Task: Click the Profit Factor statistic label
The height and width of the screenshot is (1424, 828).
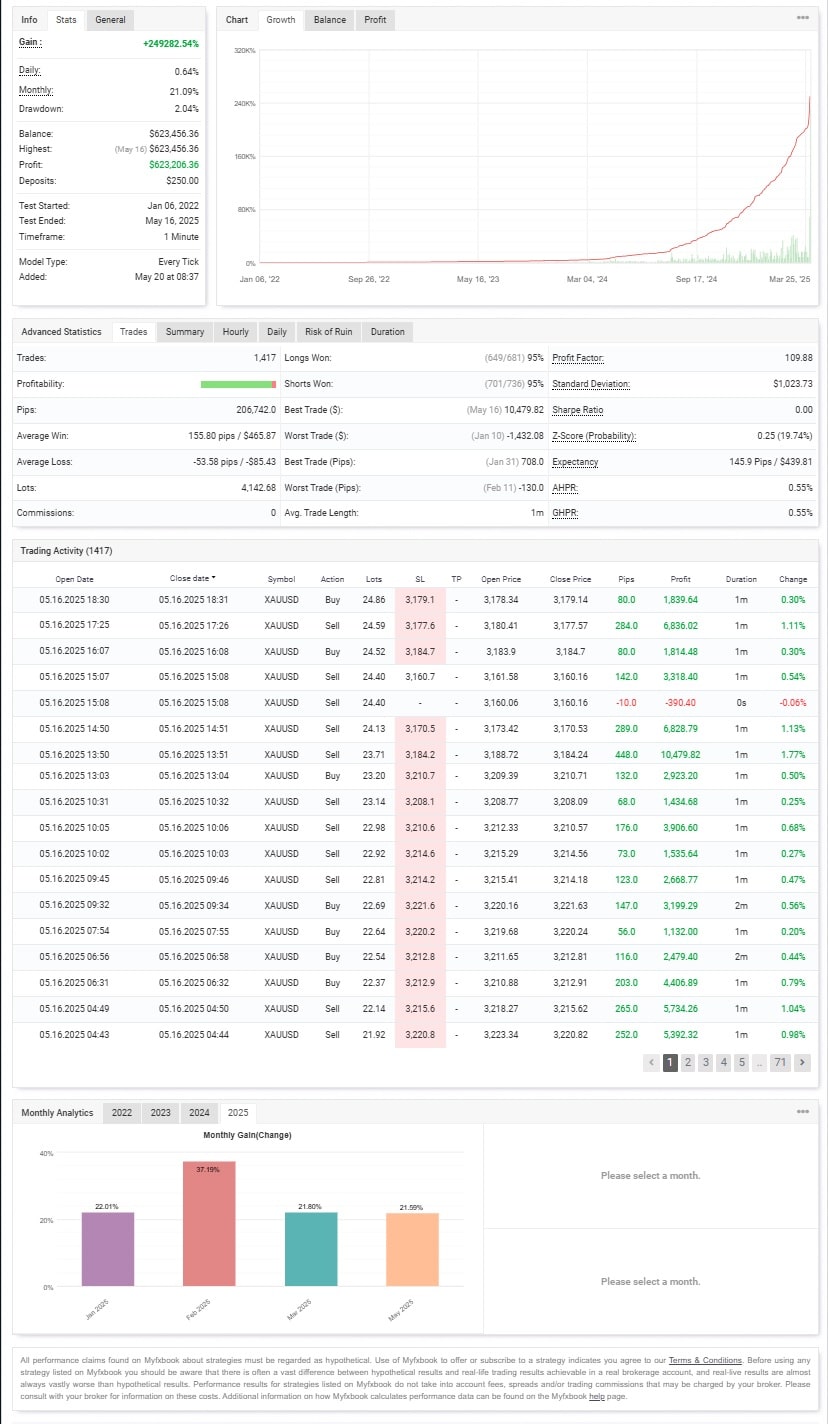Action: 578,358
